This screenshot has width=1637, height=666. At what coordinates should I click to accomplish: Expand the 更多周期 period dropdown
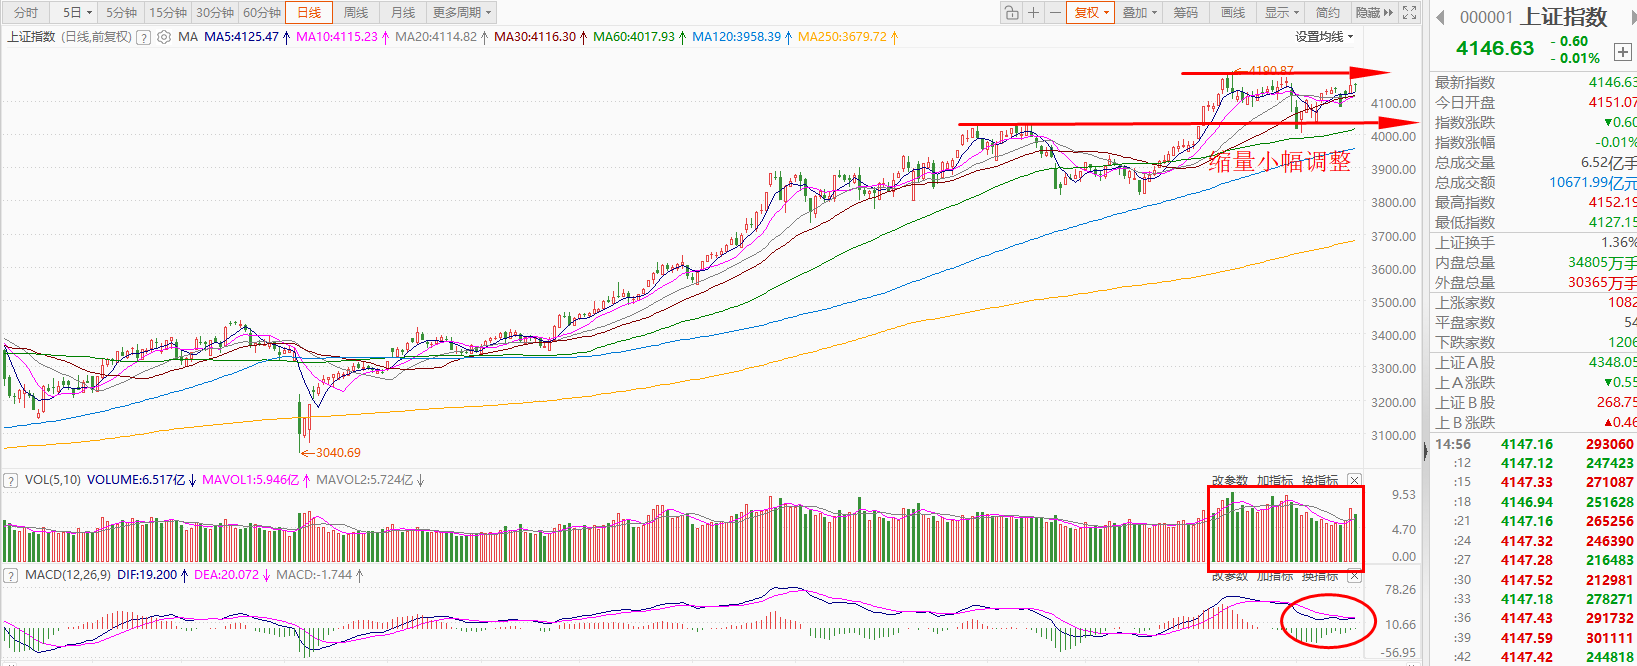tap(461, 13)
